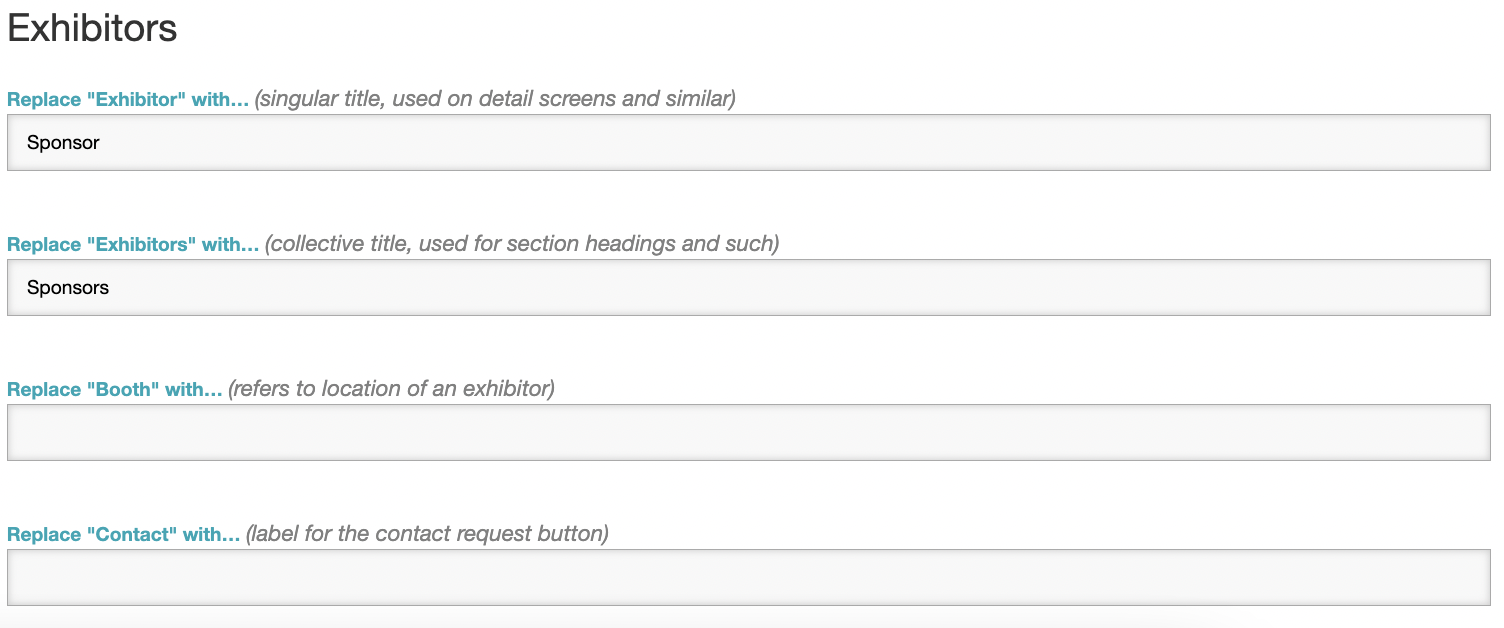Screen dimensions: 1504x628
Task: Click the "label for the contact request button" hint
Action: (427, 534)
